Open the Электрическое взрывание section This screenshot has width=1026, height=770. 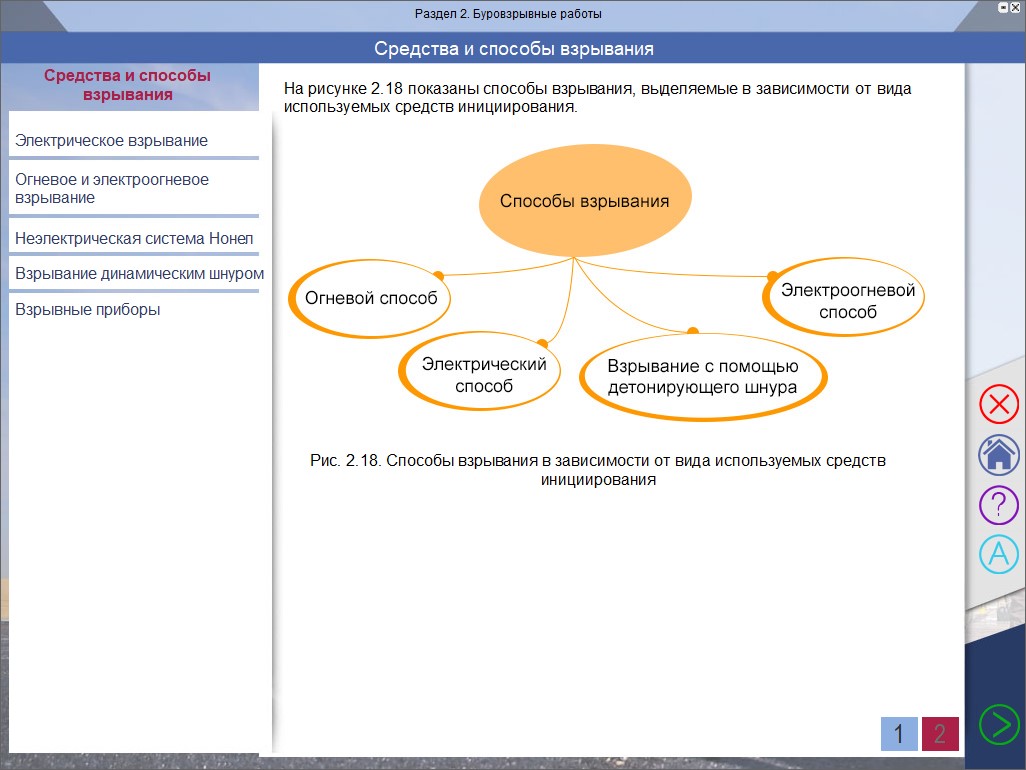[x=112, y=141]
